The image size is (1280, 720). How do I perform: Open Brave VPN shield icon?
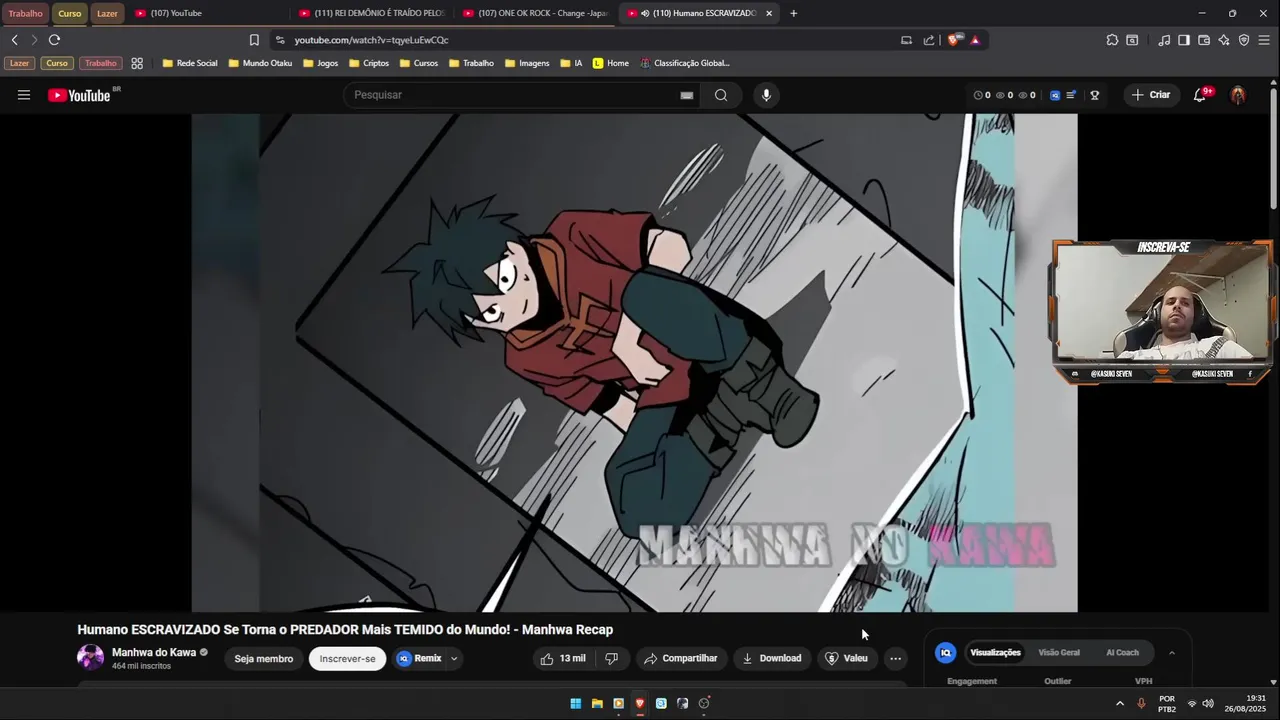pyautogui.click(x=1244, y=40)
